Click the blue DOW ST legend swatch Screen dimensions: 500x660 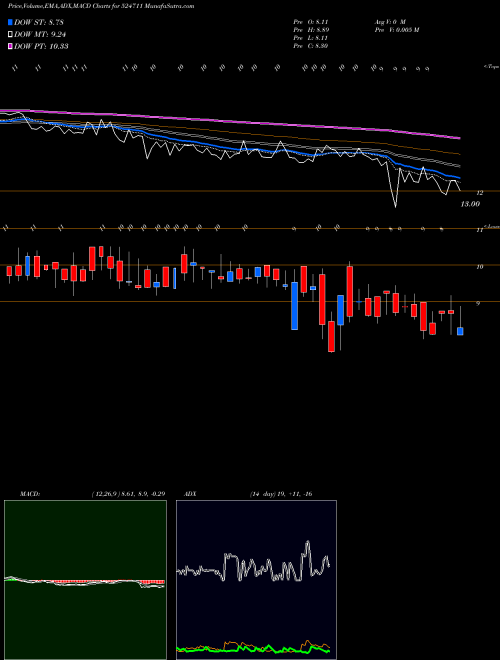(11, 22)
